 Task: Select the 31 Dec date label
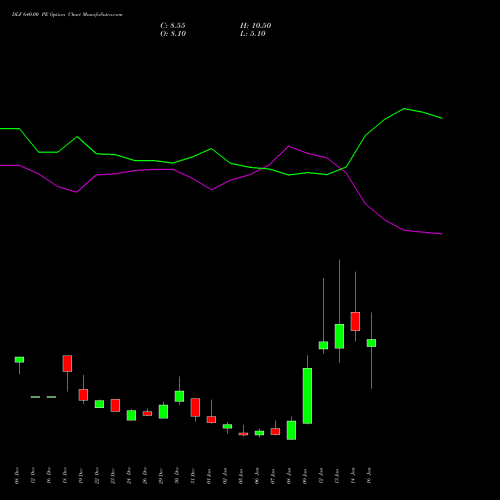(x=193, y=476)
